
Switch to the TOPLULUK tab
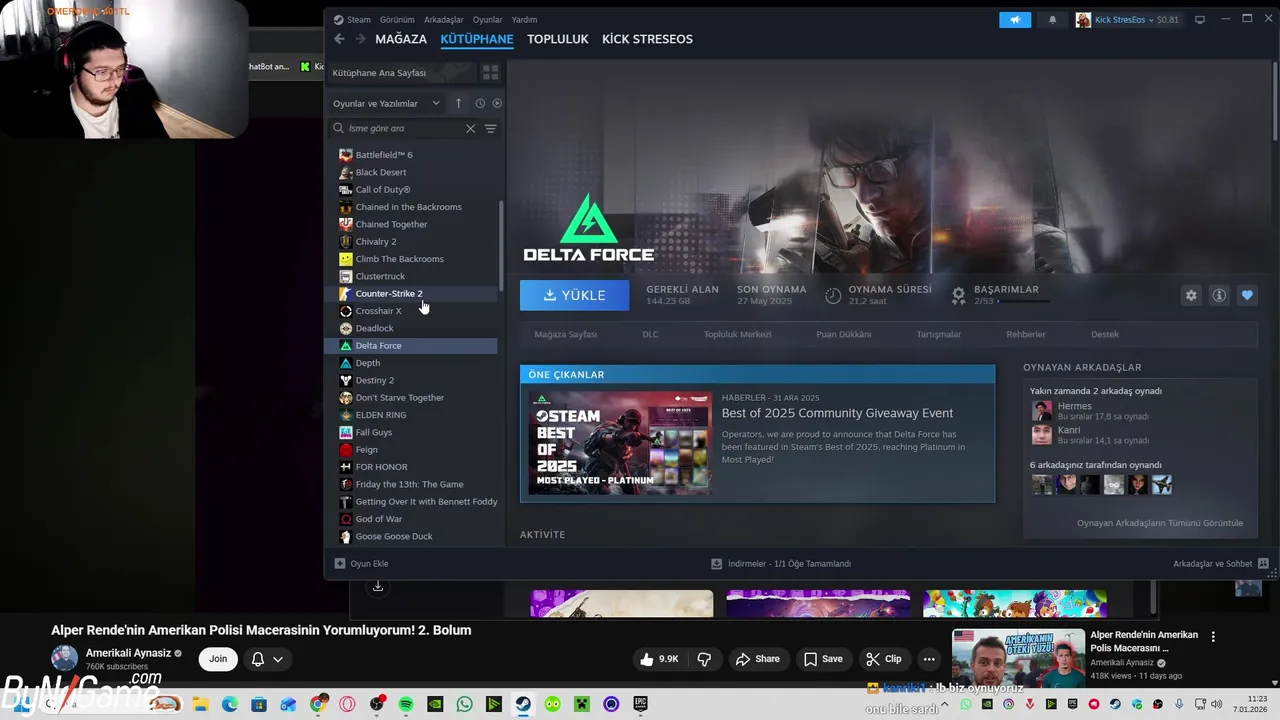[558, 39]
